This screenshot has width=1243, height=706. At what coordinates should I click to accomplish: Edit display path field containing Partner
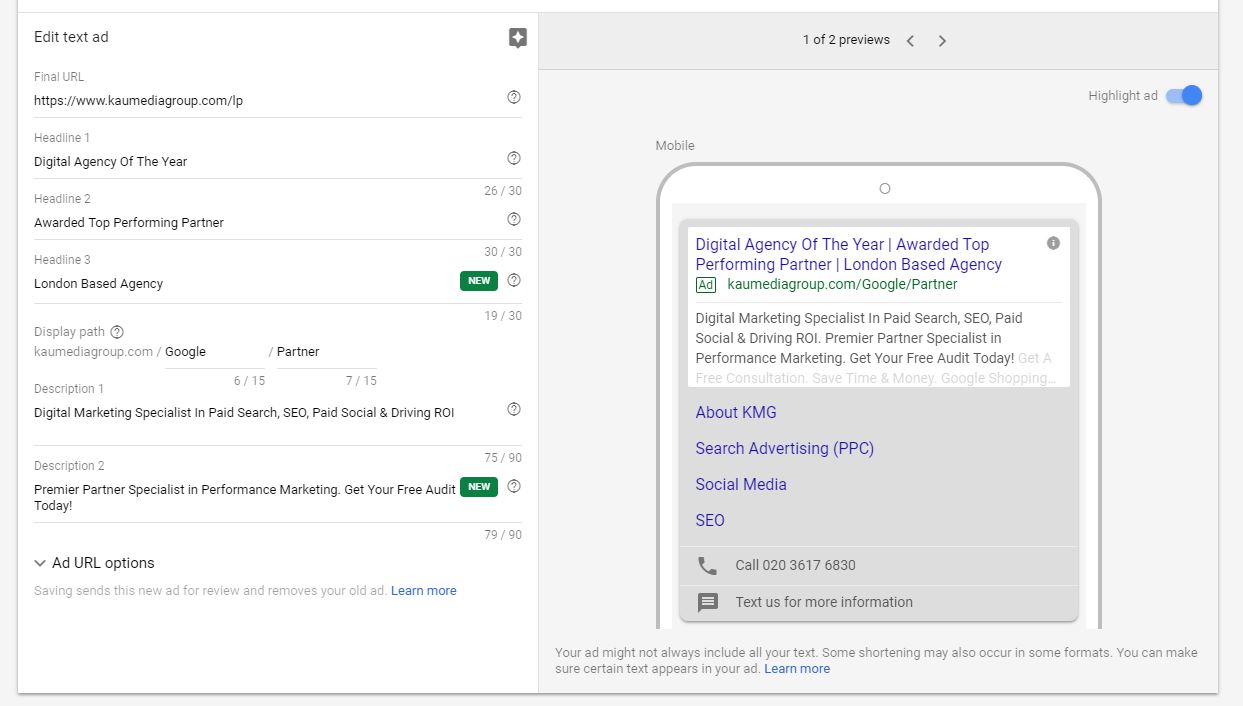[327, 352]
